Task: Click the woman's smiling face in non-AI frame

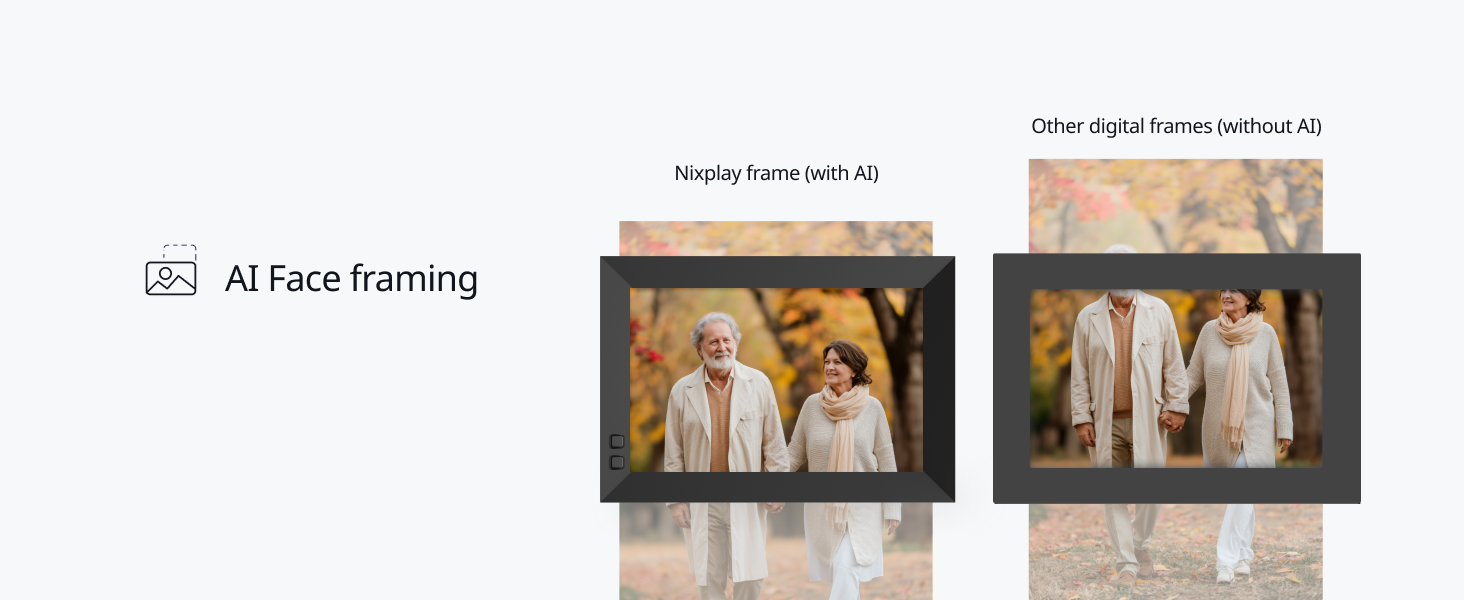Action: (x=1232, y=300)
